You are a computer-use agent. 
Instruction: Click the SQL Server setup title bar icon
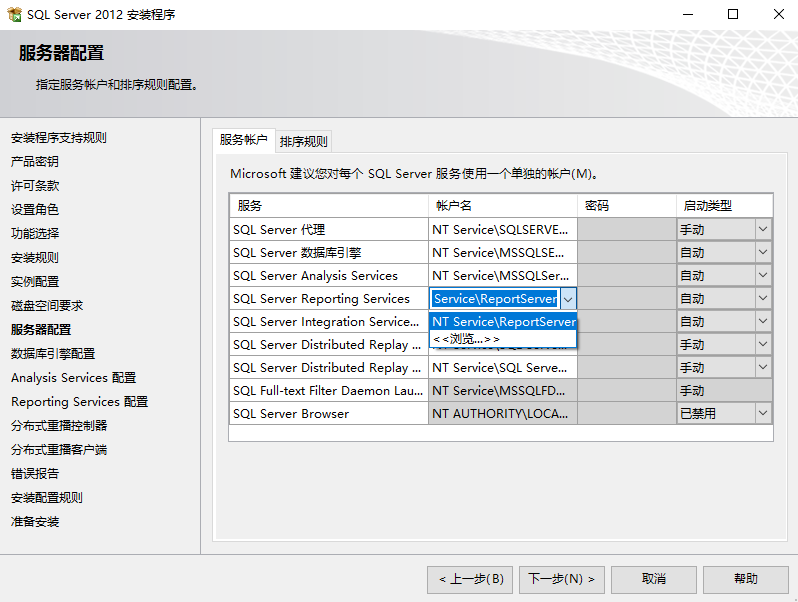point(14,14)
